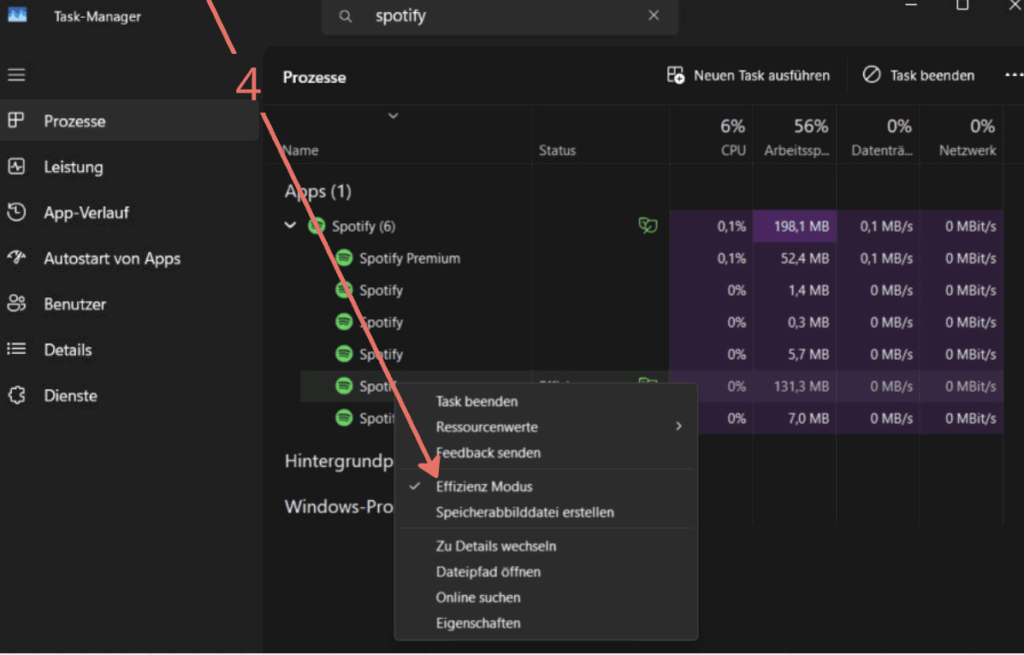The width and height of the screenshot is (1024, 655).
Task: Click the 198,1 MB memory cell
Action: [x=795, y=226]
